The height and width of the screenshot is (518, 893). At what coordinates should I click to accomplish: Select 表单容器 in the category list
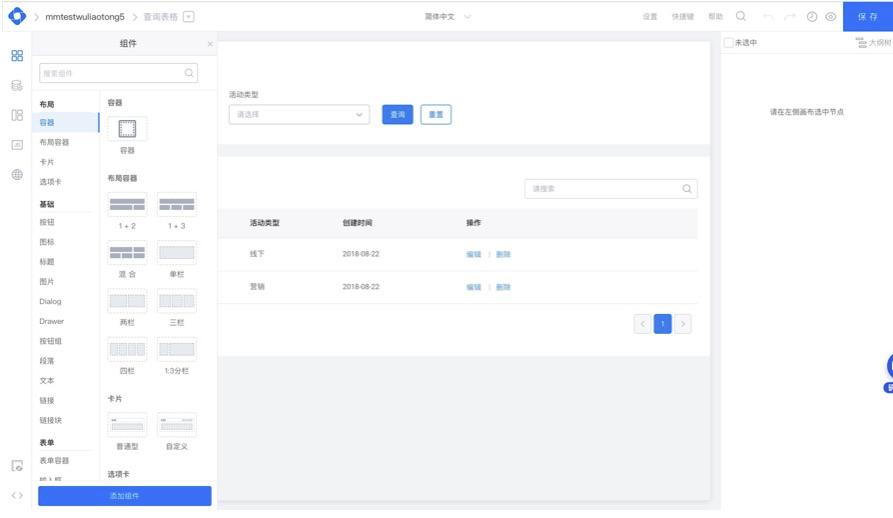(54, 461)
